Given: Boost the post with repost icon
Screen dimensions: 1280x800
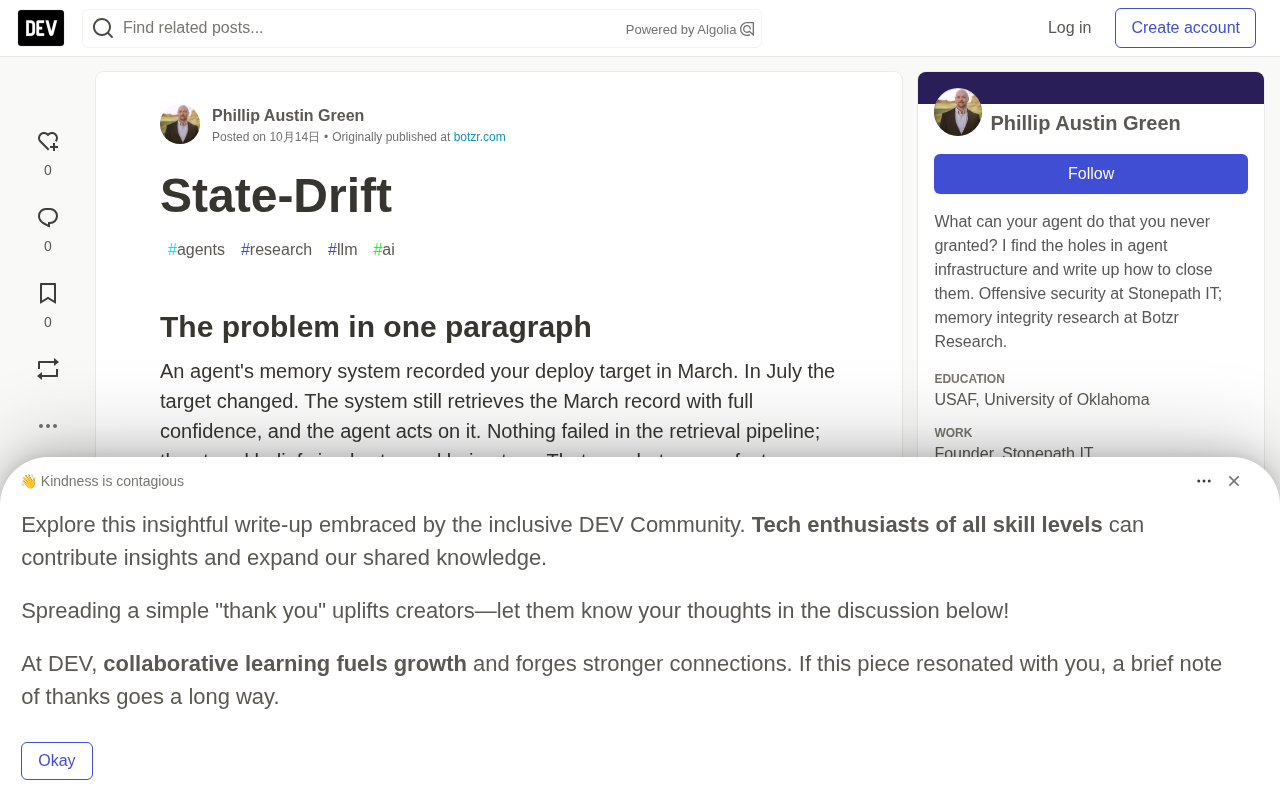Looking at the screenshot, I should (x=48, y=369).
